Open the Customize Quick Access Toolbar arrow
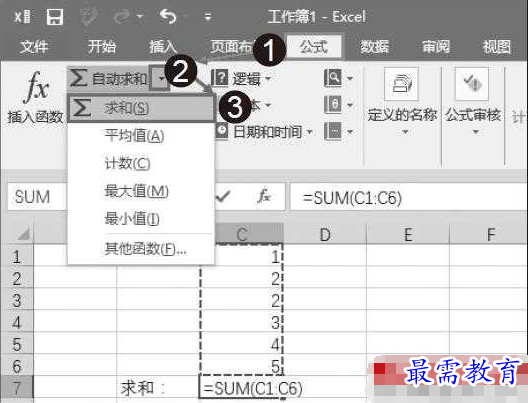This screenshot has width=528, height=403. coord(208,16)
